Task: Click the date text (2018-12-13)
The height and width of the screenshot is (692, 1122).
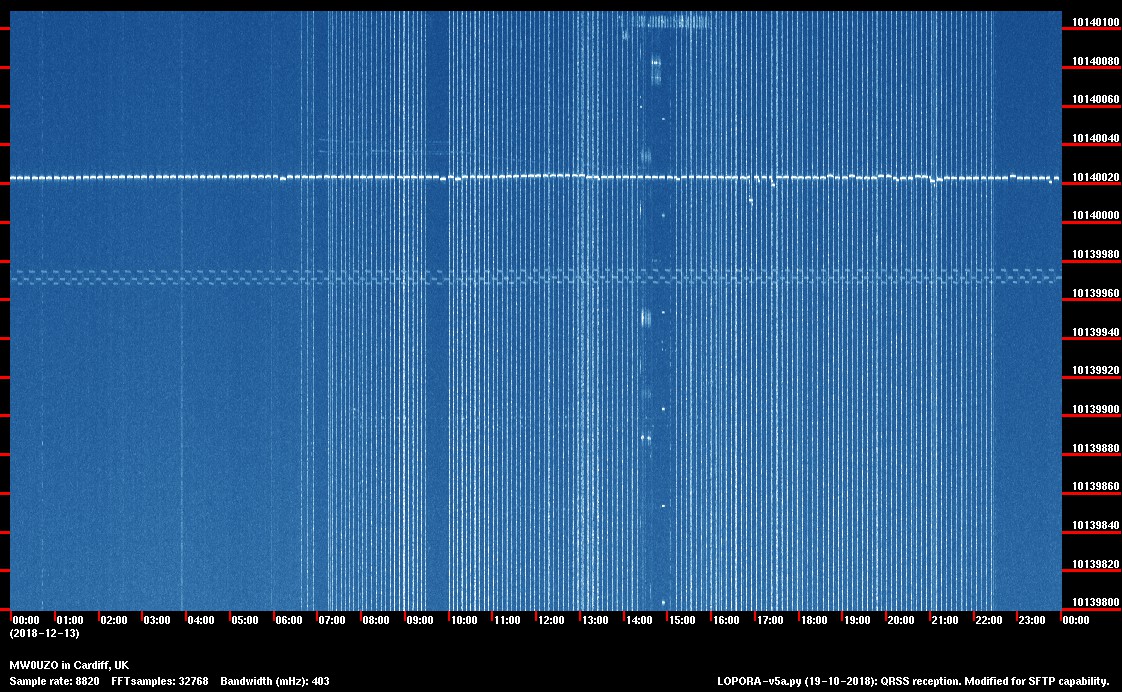Action: [44, 633]
